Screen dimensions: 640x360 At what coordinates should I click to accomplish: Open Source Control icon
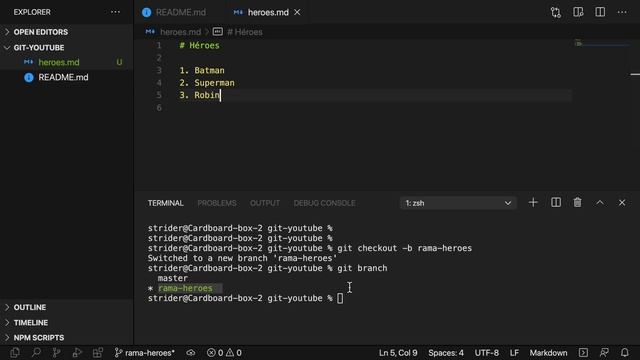point(56,353)
